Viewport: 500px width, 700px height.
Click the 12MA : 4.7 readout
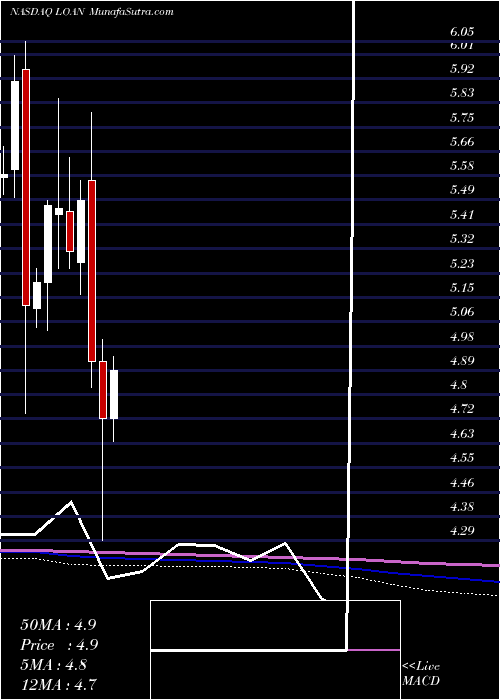[58, 684]
